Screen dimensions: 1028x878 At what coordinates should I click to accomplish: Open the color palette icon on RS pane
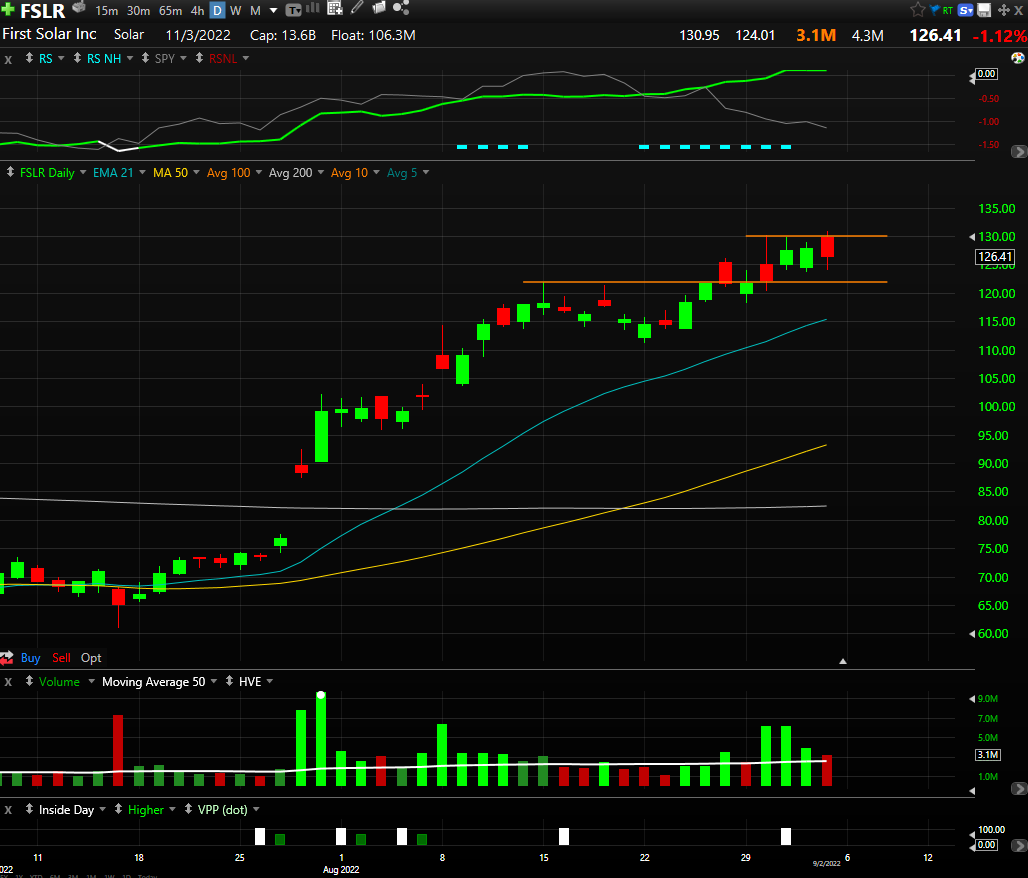pos(1018,58)
